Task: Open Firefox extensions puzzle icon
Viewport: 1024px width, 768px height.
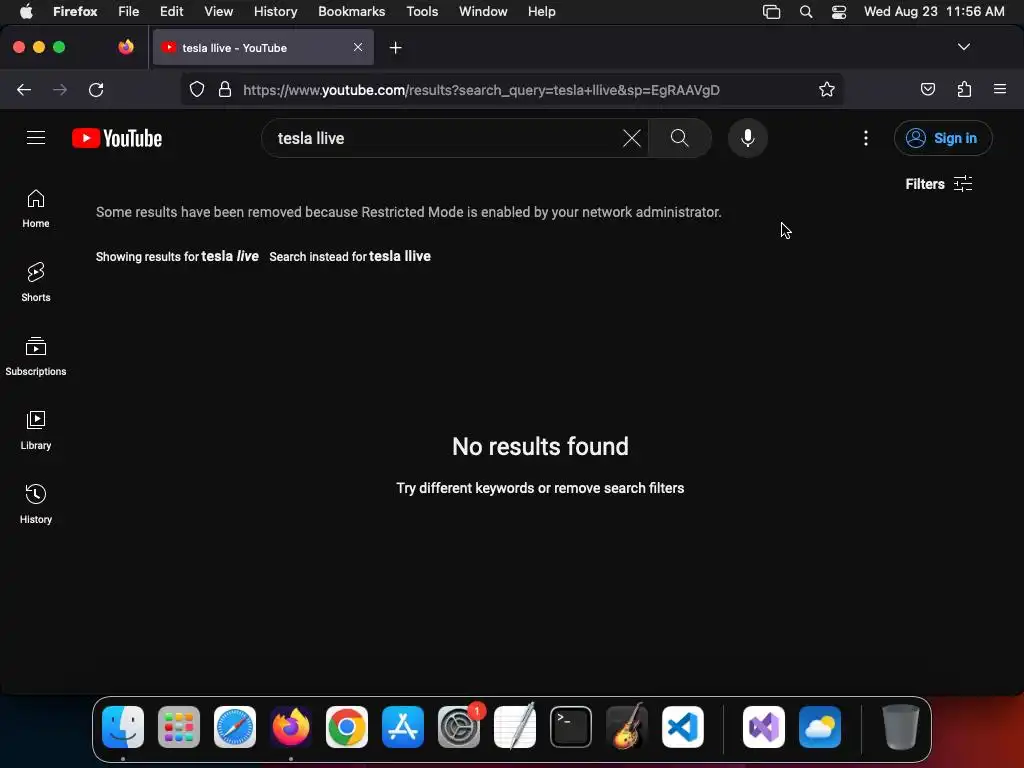Action: coord(965,89)
